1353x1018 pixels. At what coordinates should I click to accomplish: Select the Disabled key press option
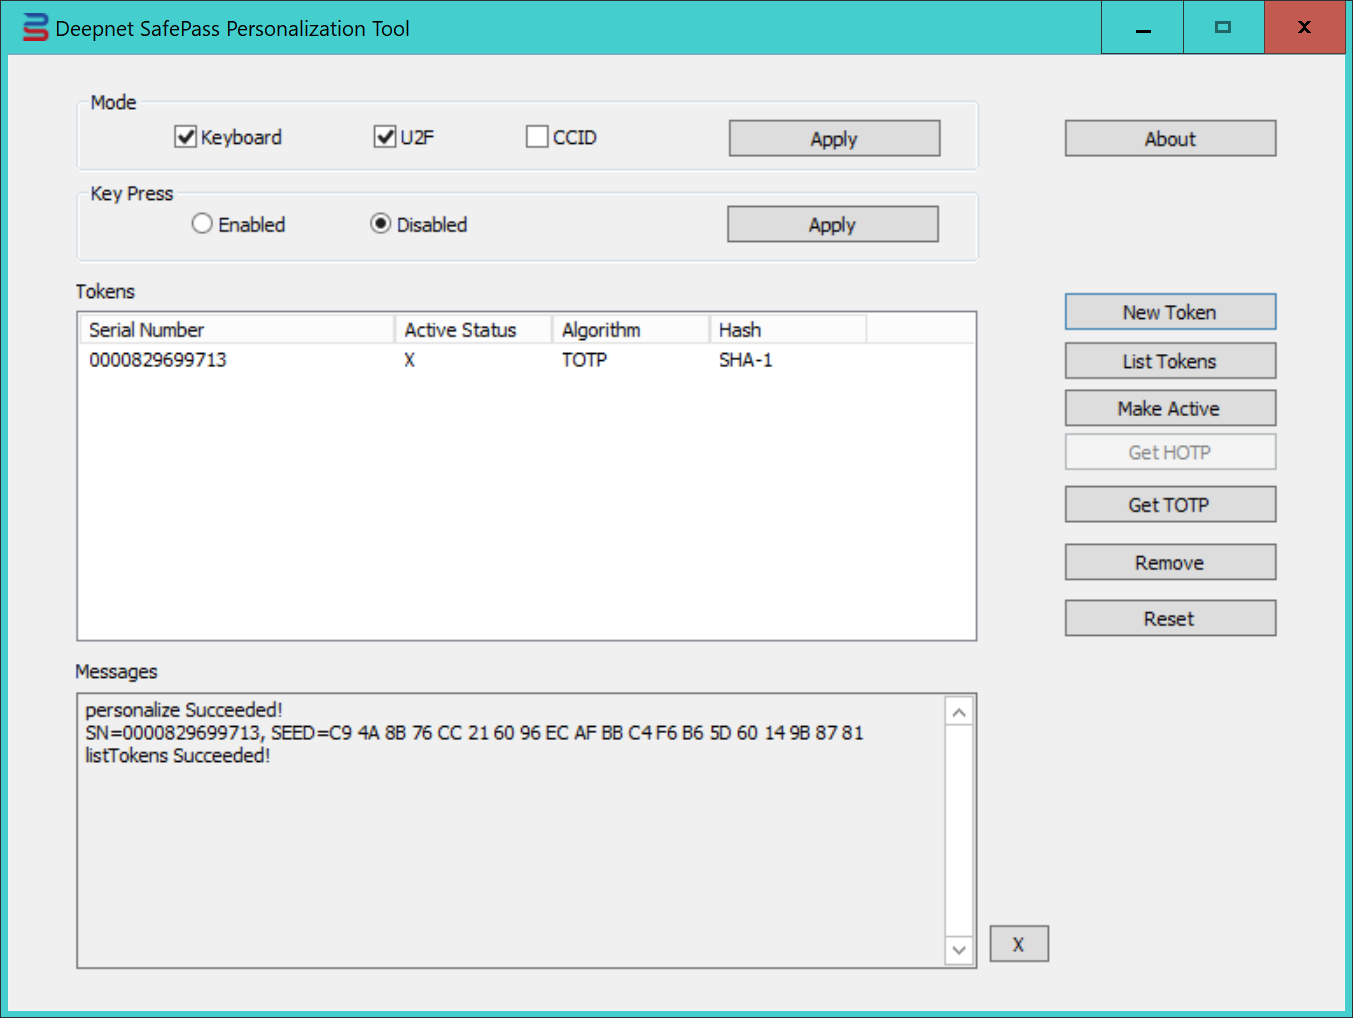click(x=381, y=224)
